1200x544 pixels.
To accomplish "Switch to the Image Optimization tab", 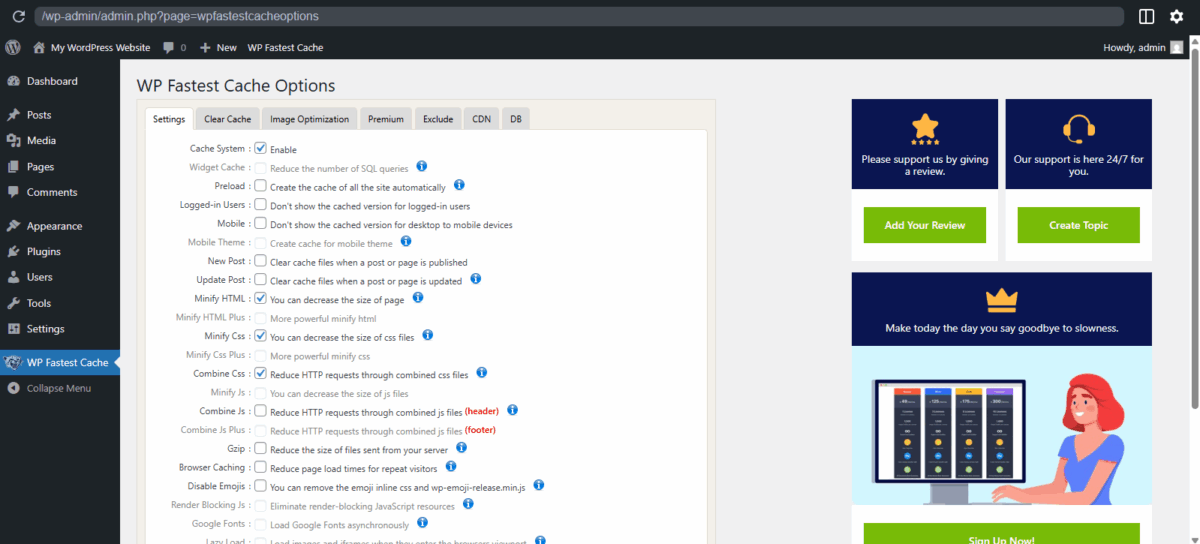I will point(309,119).
